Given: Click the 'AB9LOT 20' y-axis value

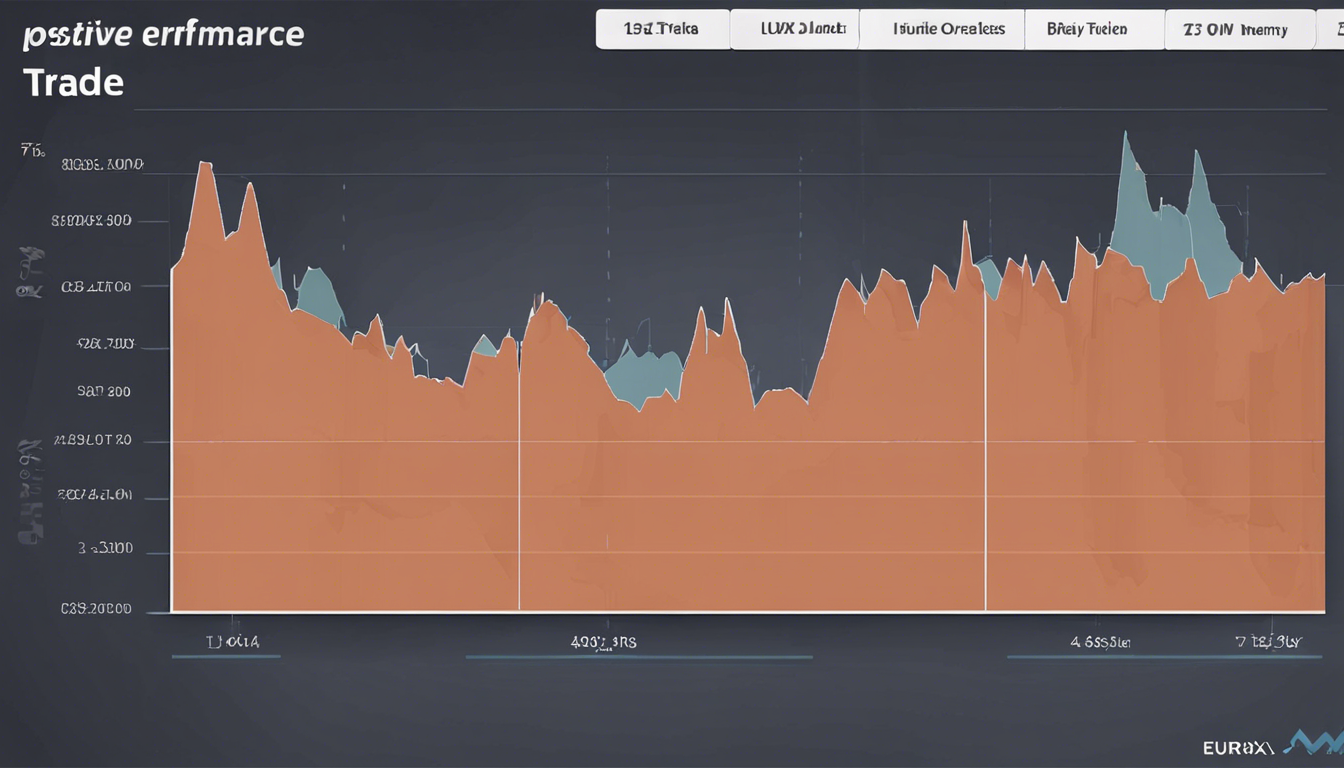Looking at the screenshot, I should click(93, 440).
